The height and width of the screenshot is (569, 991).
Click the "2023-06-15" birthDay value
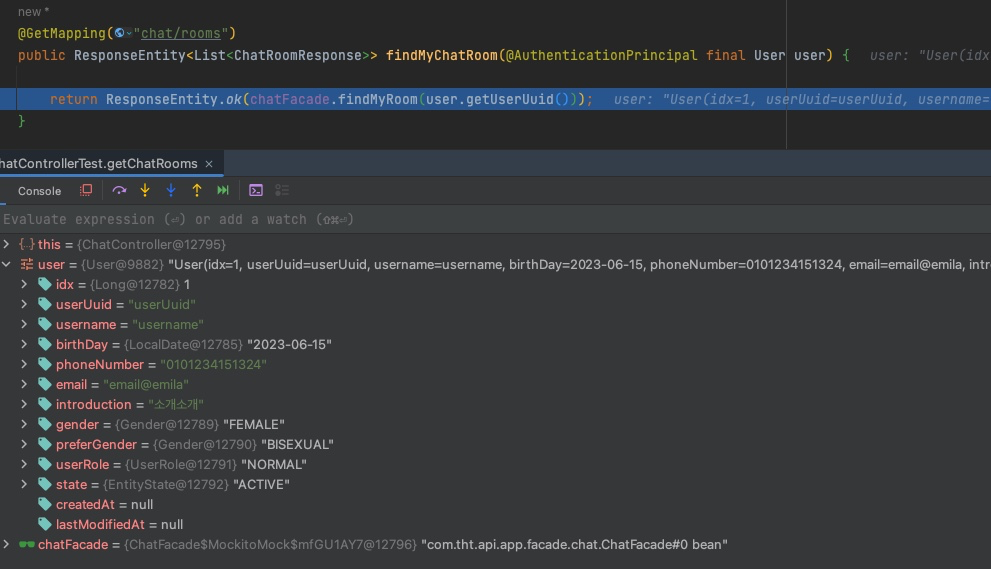(x=289, y=345)
